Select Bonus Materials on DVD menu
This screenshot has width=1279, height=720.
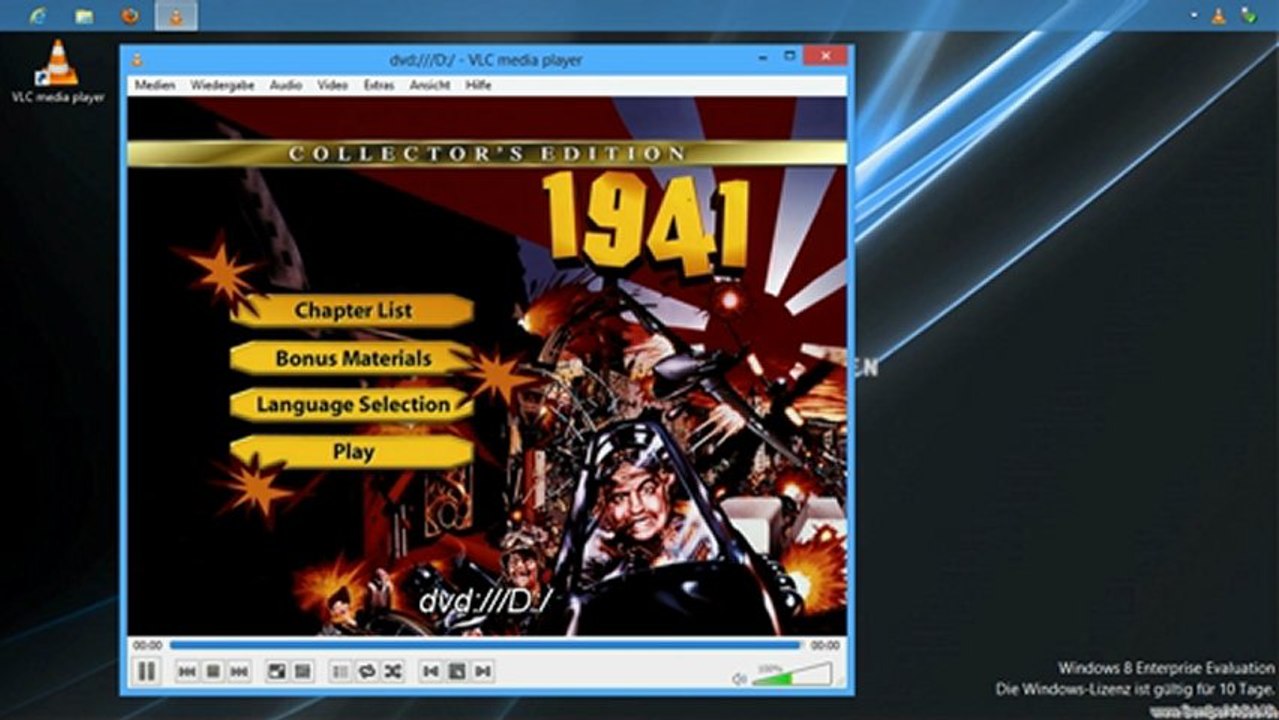[x=353, y=357]
